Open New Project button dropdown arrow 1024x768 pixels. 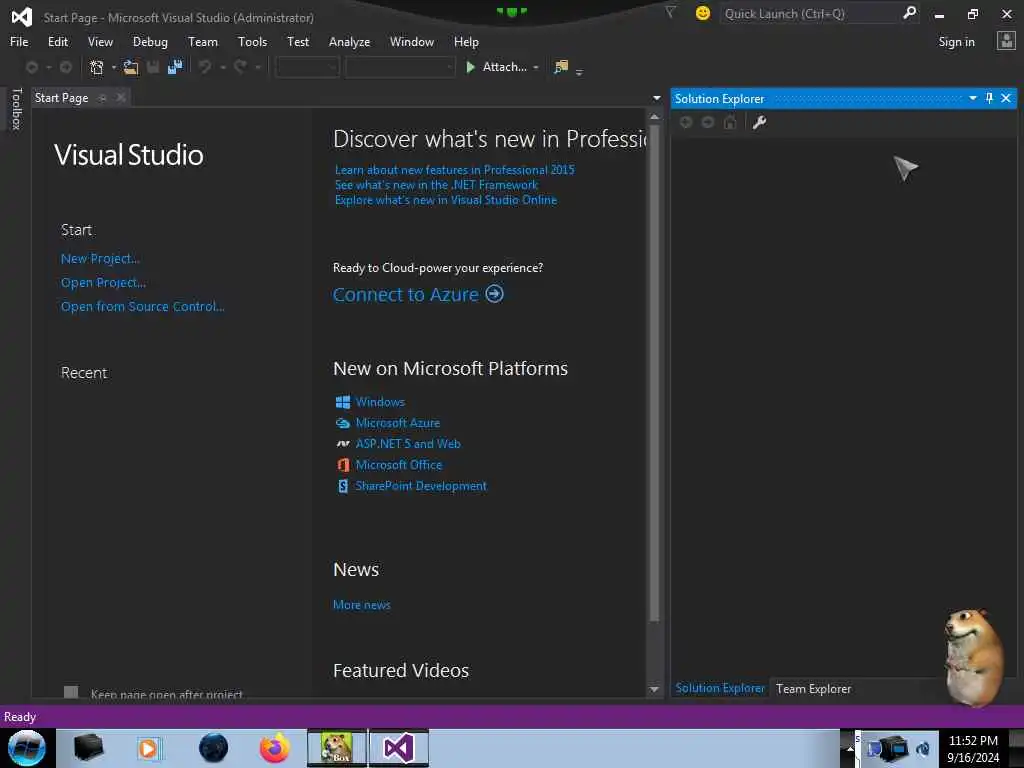(114, 67)
